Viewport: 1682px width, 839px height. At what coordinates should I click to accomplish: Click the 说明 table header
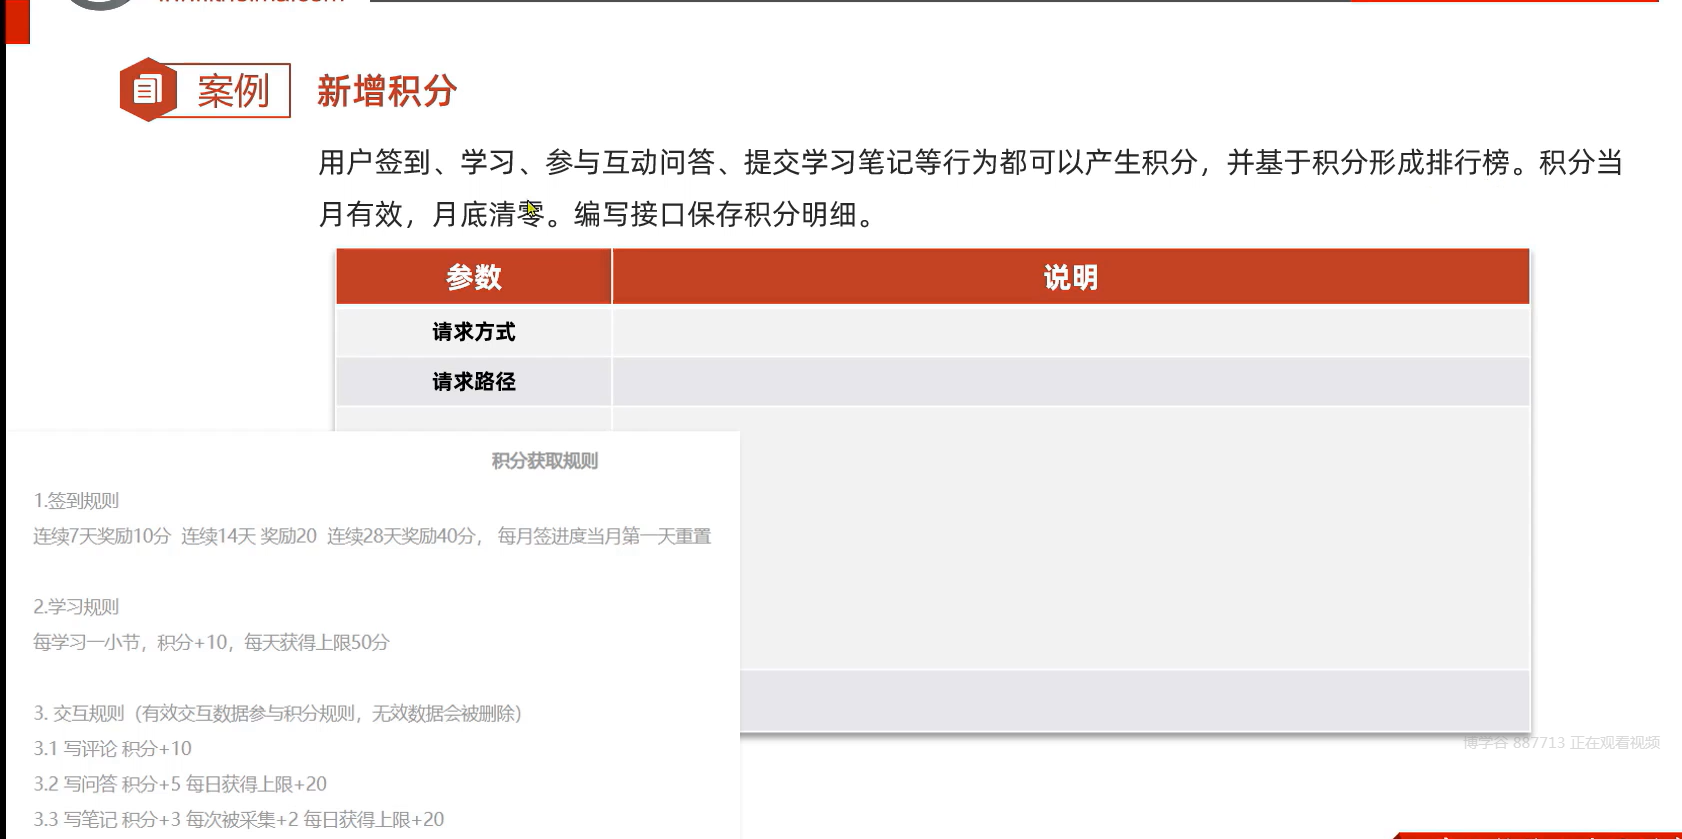pos(1071,277)
